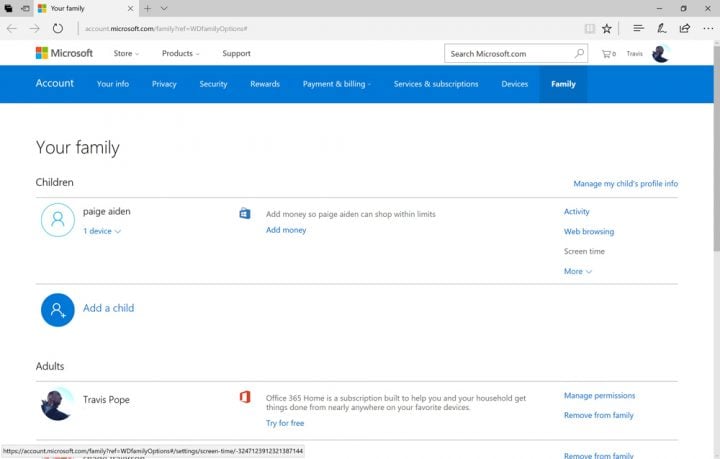Open Manage my child's profile info

pos(625,184)
